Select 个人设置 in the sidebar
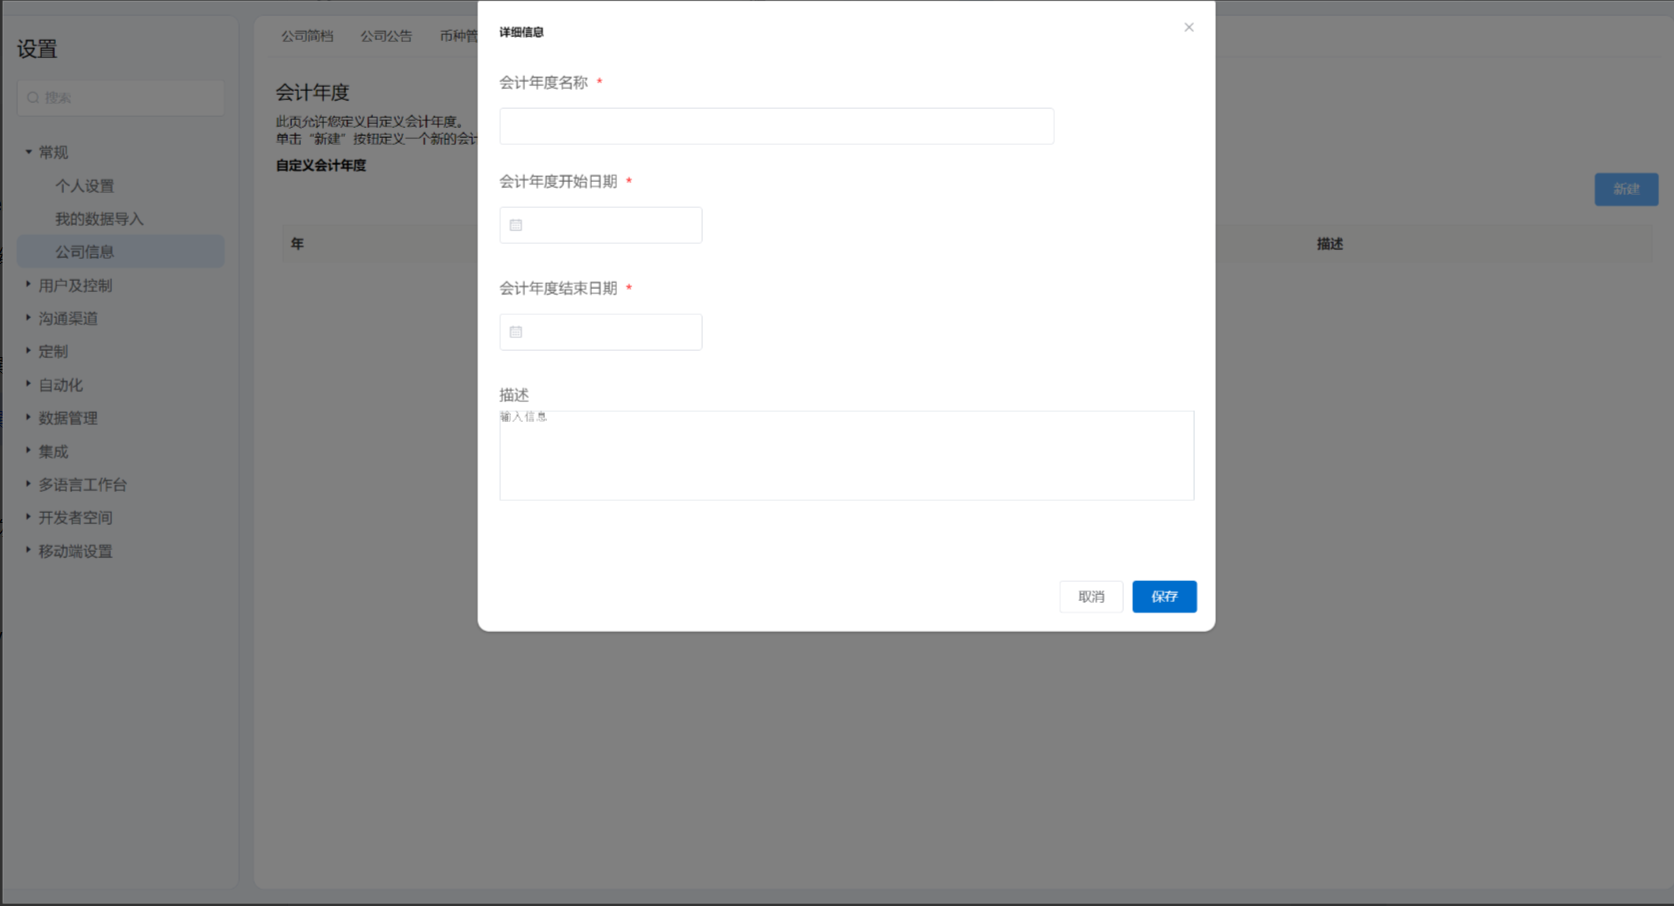 [84, 186]
